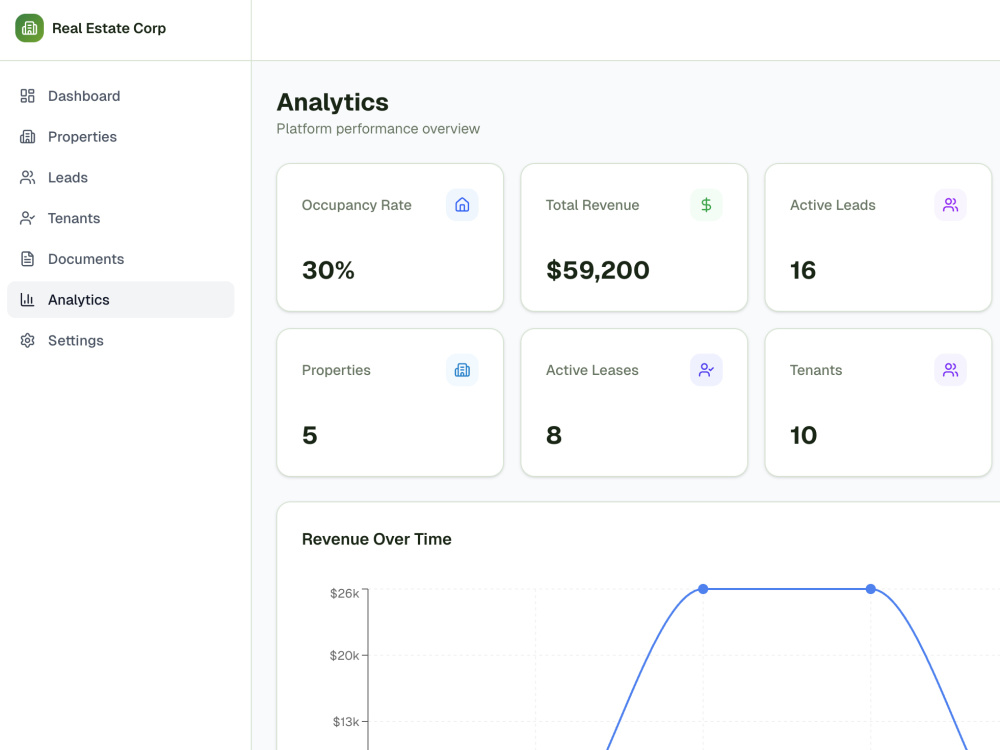Click the Occupancy Rate card label

click(x=357, y=205)
